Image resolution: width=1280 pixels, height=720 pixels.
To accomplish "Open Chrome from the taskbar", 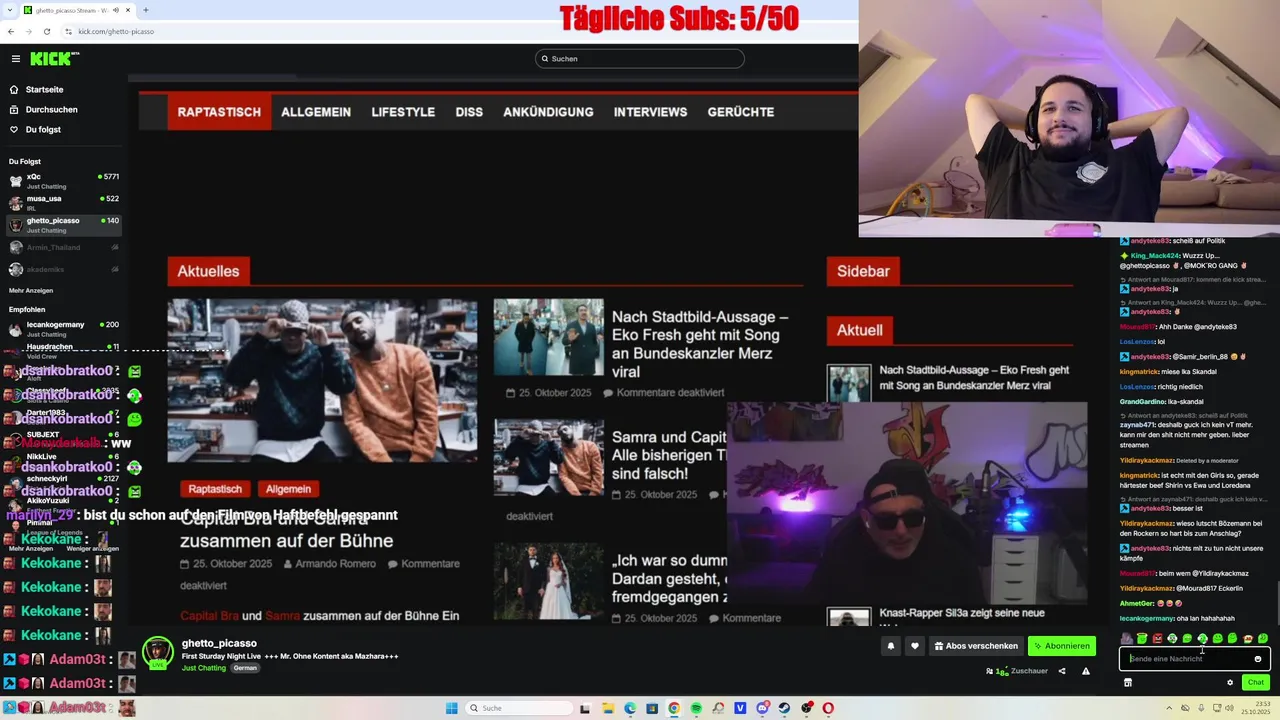I will coord(674,708).
